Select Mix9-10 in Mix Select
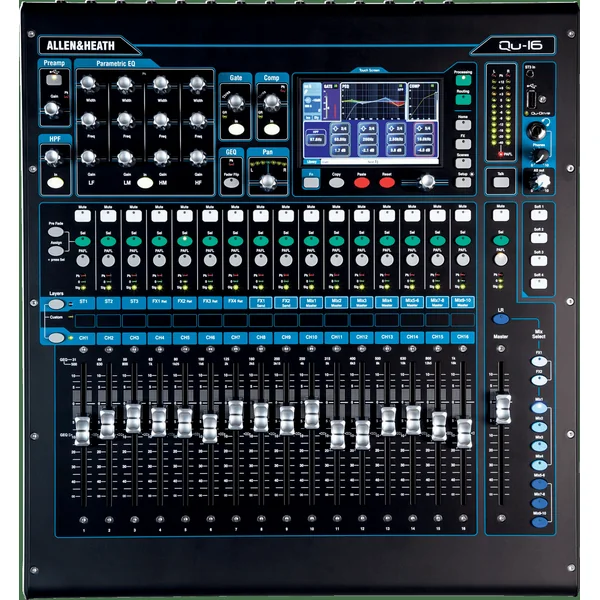The height and width of the screenshot is (600, 600). coord(540,522)
